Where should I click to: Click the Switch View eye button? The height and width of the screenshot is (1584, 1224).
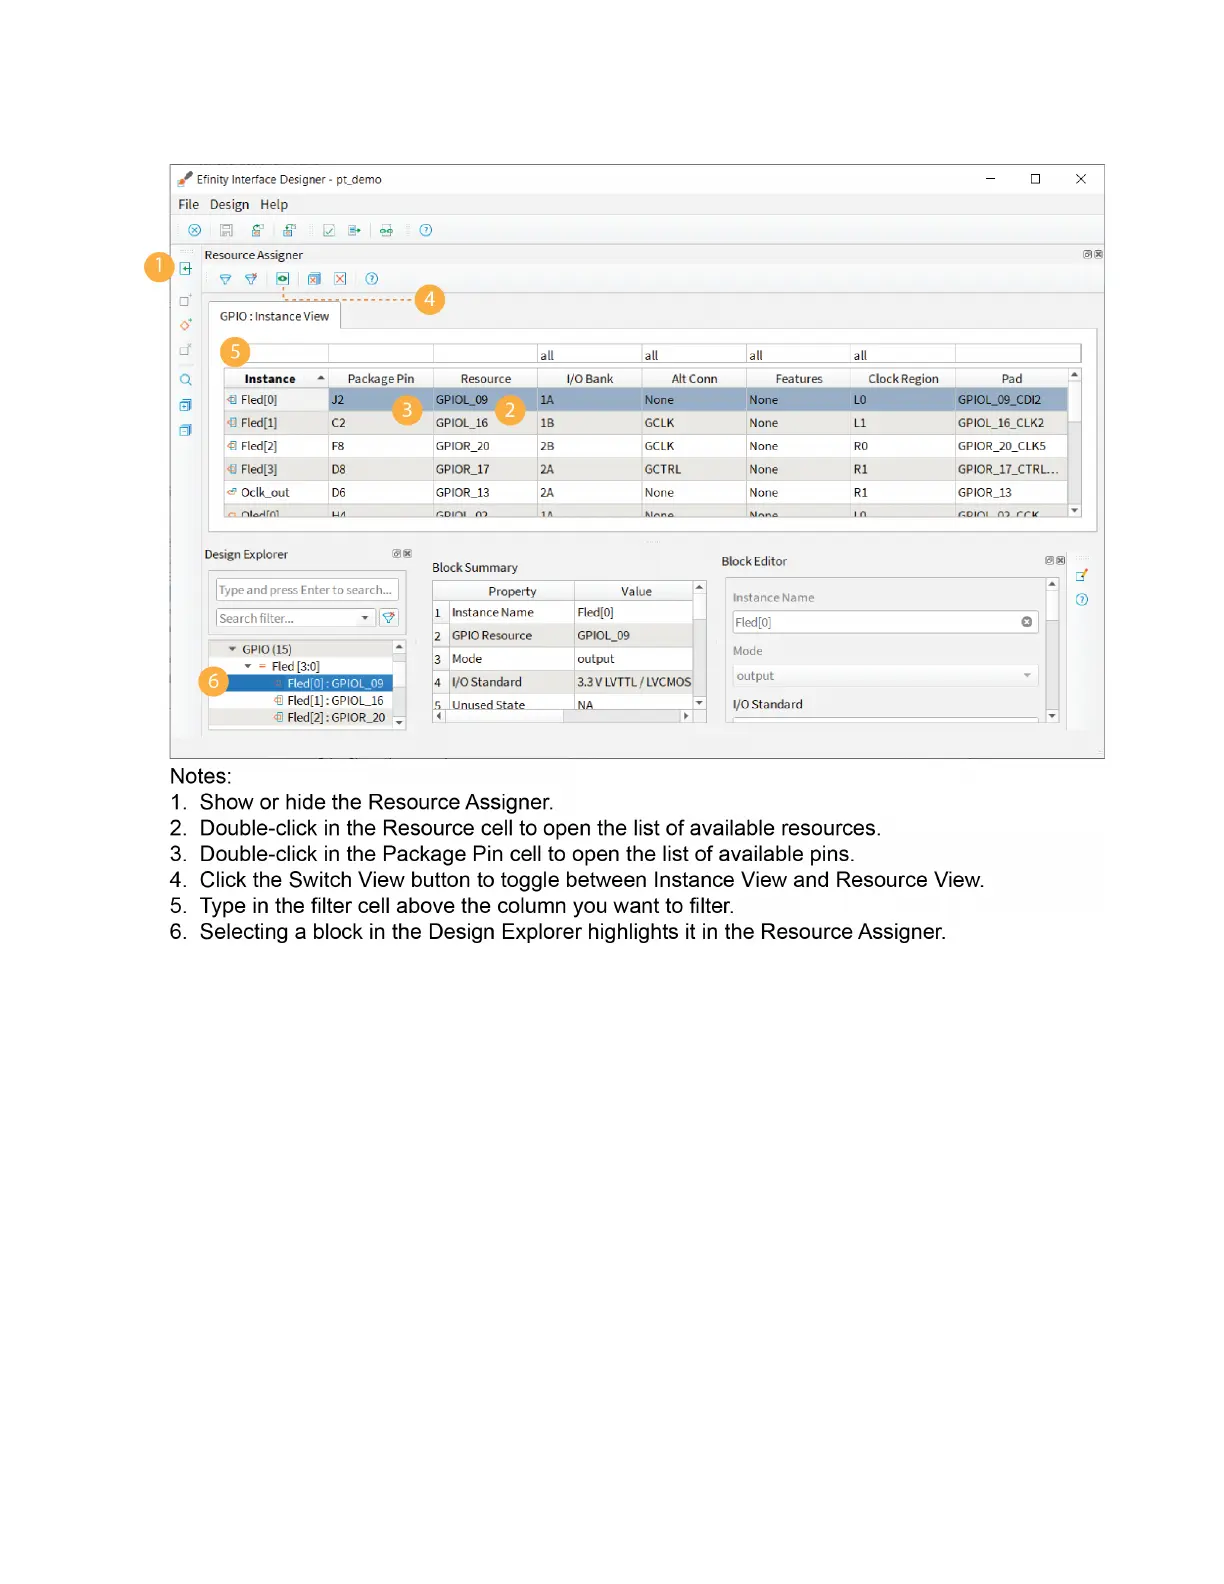tap(283, 279)
